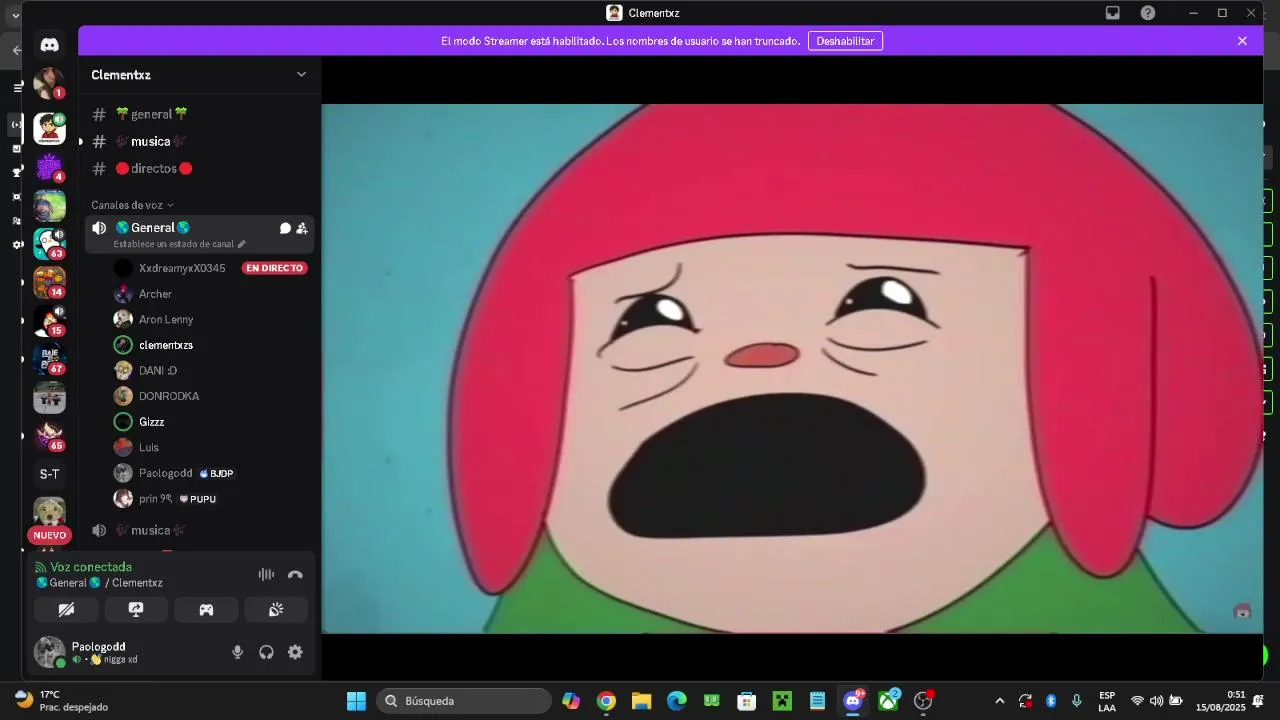The height and width of the screenshot is (720, 1280).
Task: Open Discord inbox icon in title bar
Action: pyautogui.click(x=1112, y=13)
